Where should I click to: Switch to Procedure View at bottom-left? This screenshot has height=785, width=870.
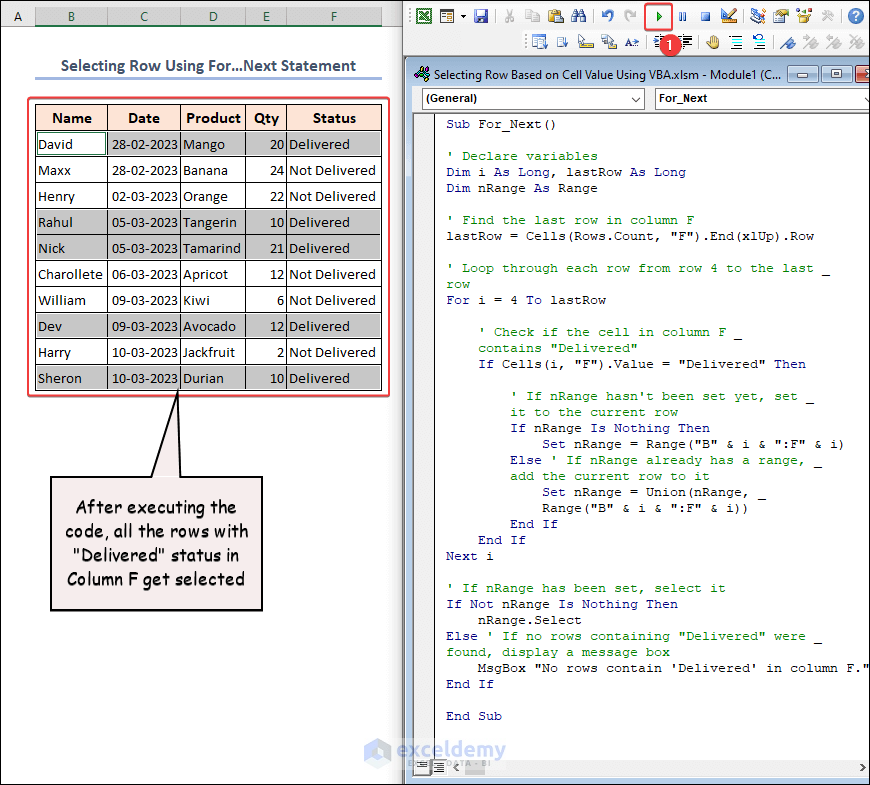click(x=423, y=766)
